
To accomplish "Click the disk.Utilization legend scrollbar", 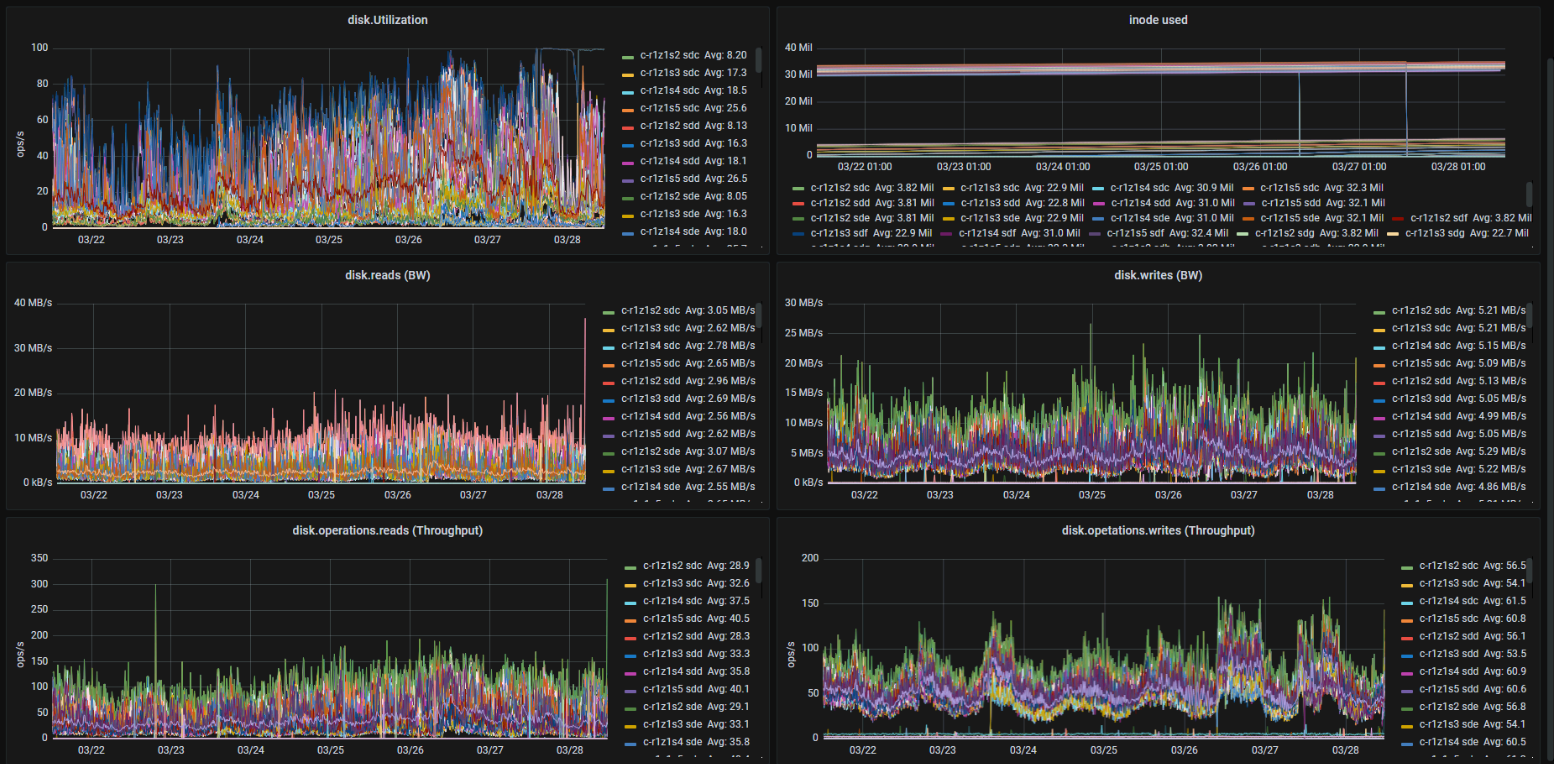I will [x=758, y=60].
